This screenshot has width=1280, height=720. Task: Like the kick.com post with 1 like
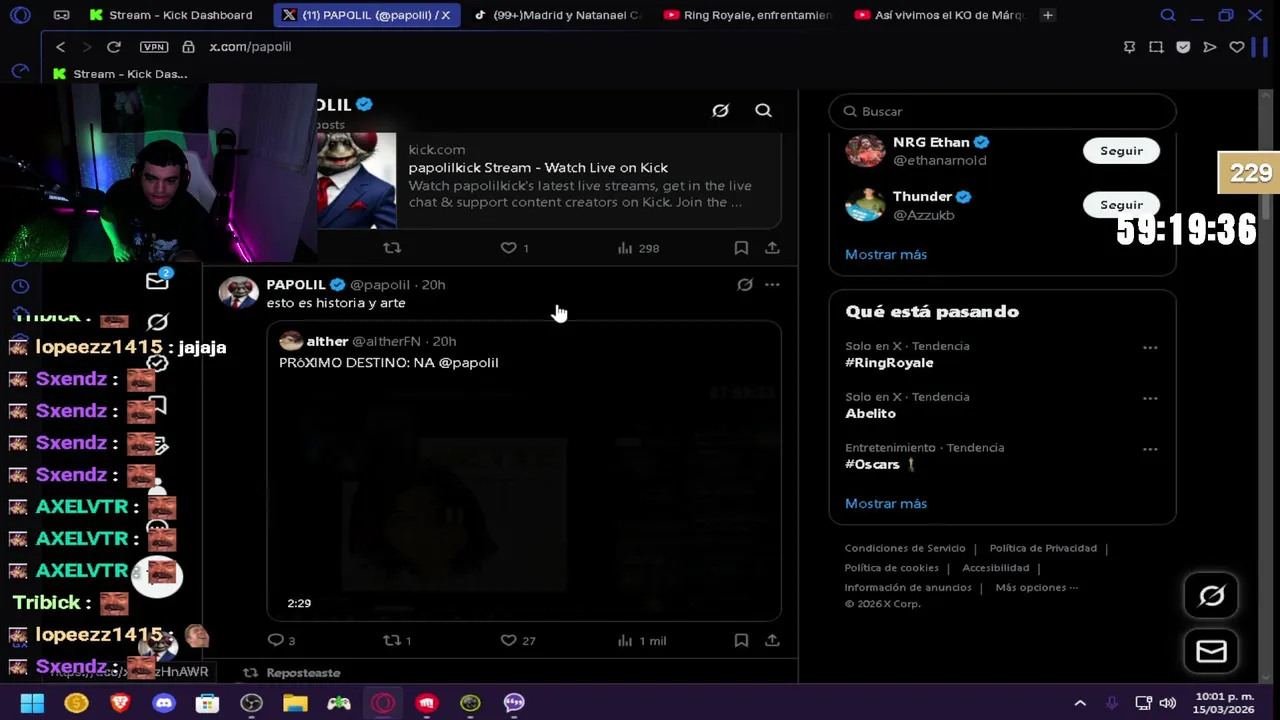coord(514,247)
